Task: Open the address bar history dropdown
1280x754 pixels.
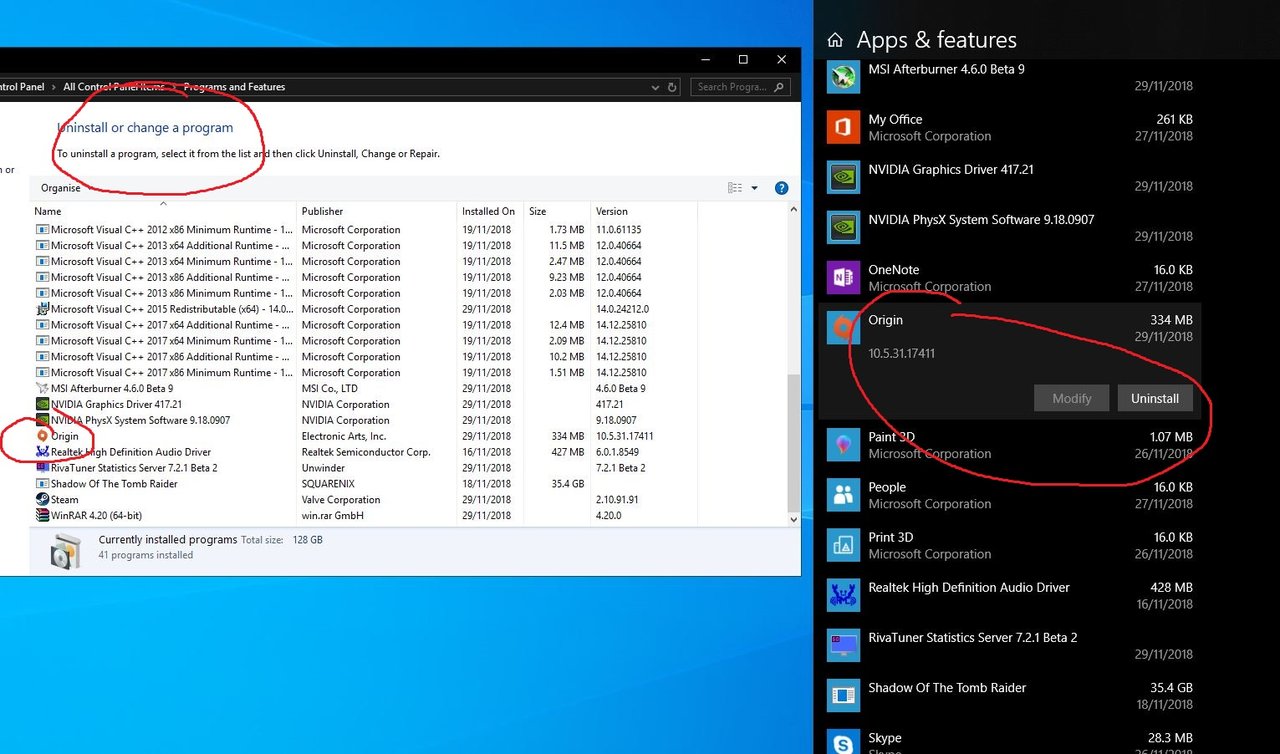Action: point(655,87)
